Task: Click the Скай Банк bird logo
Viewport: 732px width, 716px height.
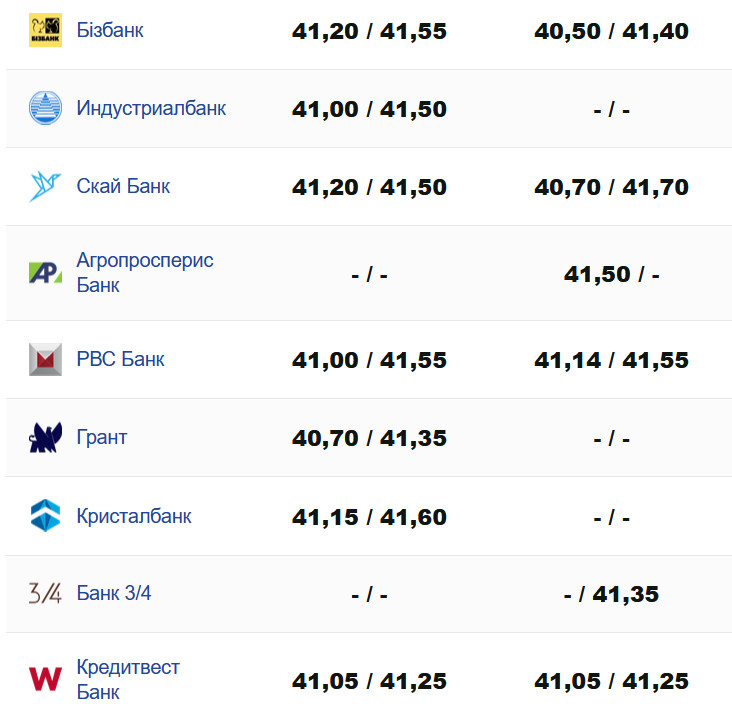Action: click(45, 186)
